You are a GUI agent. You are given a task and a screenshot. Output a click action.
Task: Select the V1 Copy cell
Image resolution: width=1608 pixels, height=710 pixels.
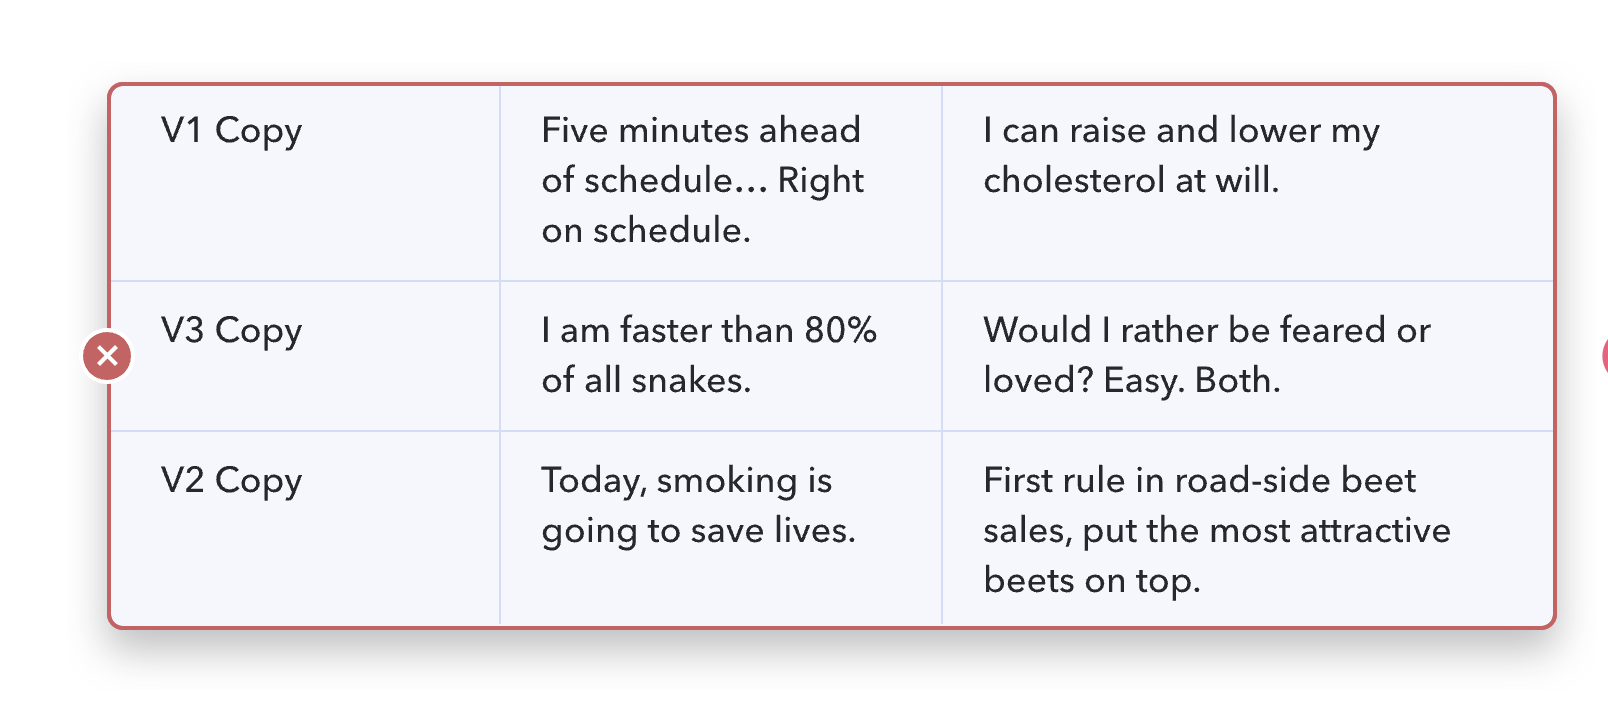[305, 183]
